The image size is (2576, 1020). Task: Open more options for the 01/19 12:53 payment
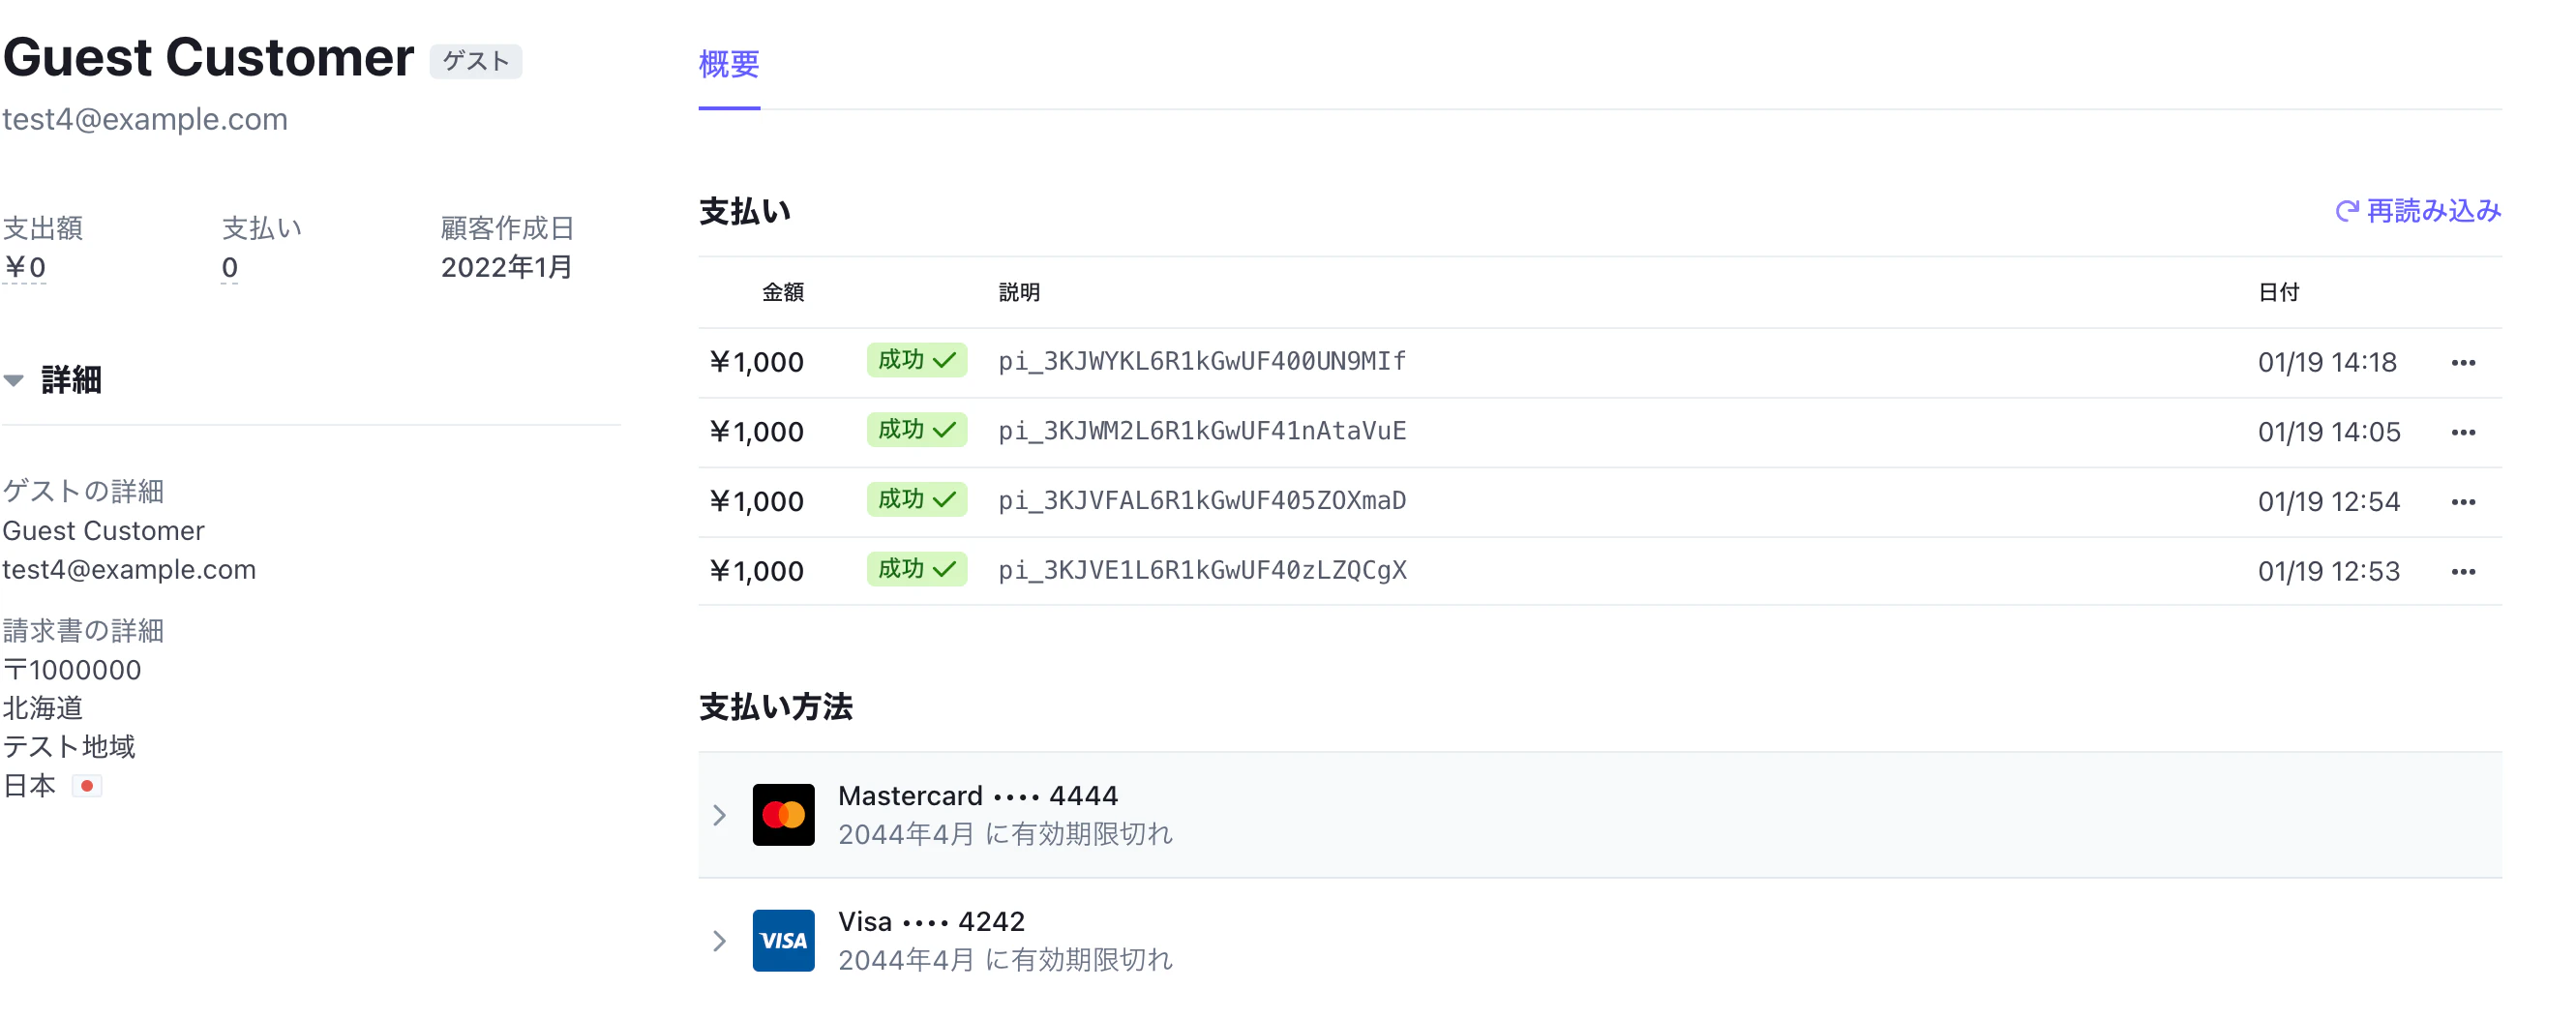(2462, 572)
